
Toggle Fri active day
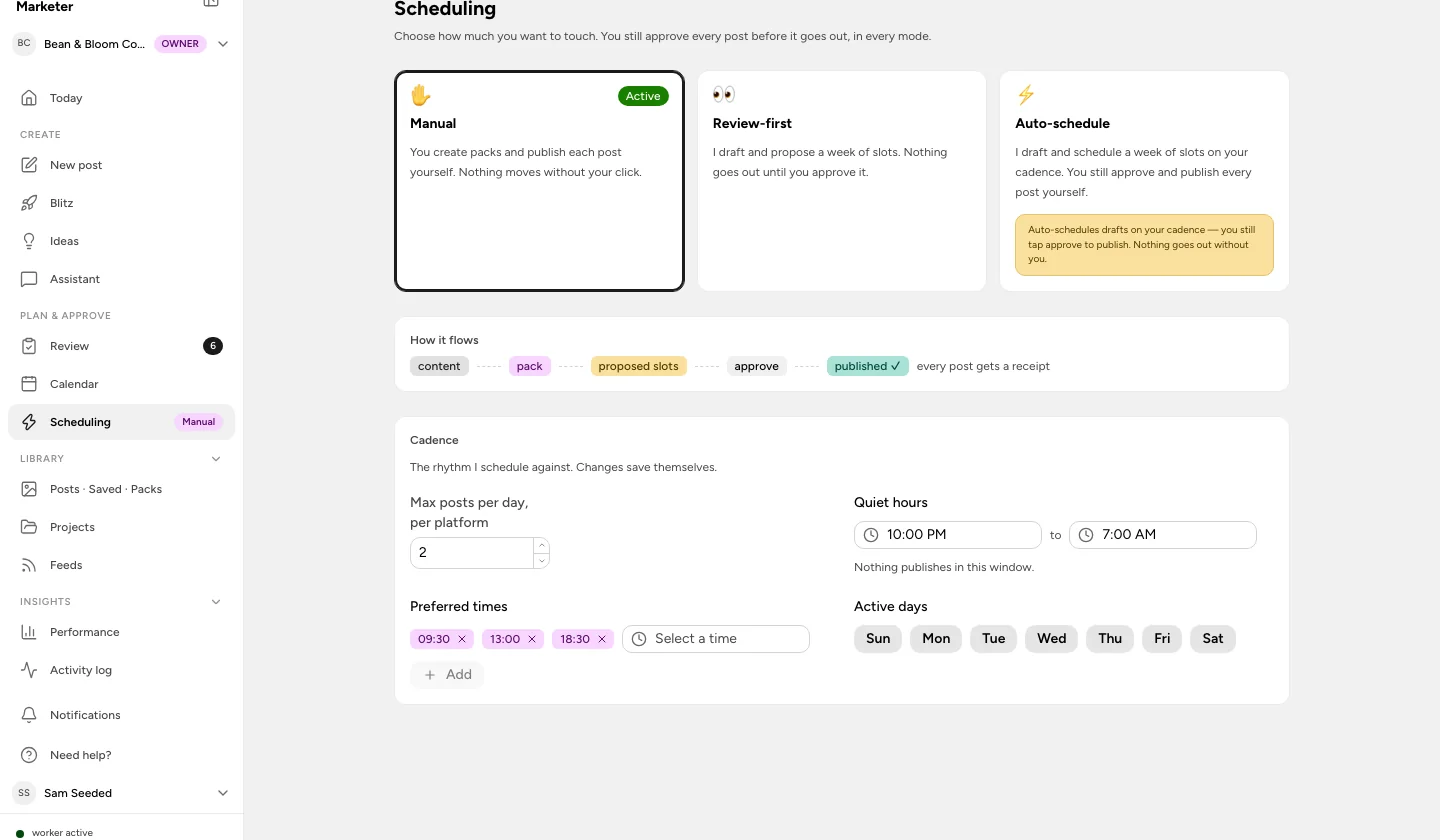coord(1162,639)
